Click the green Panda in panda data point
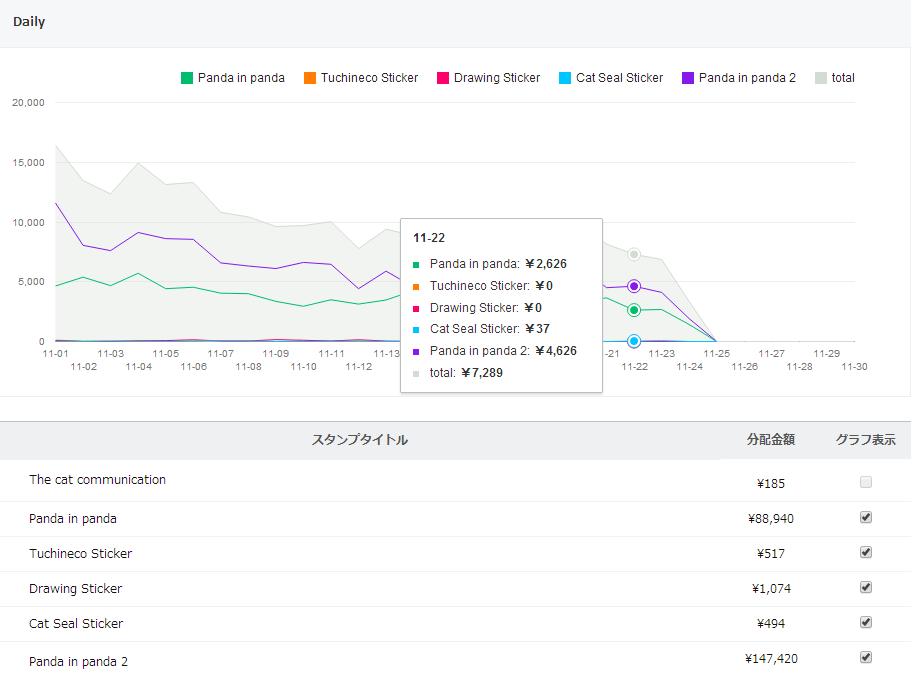The image size is (921, 682). click(x=634, y=310)
